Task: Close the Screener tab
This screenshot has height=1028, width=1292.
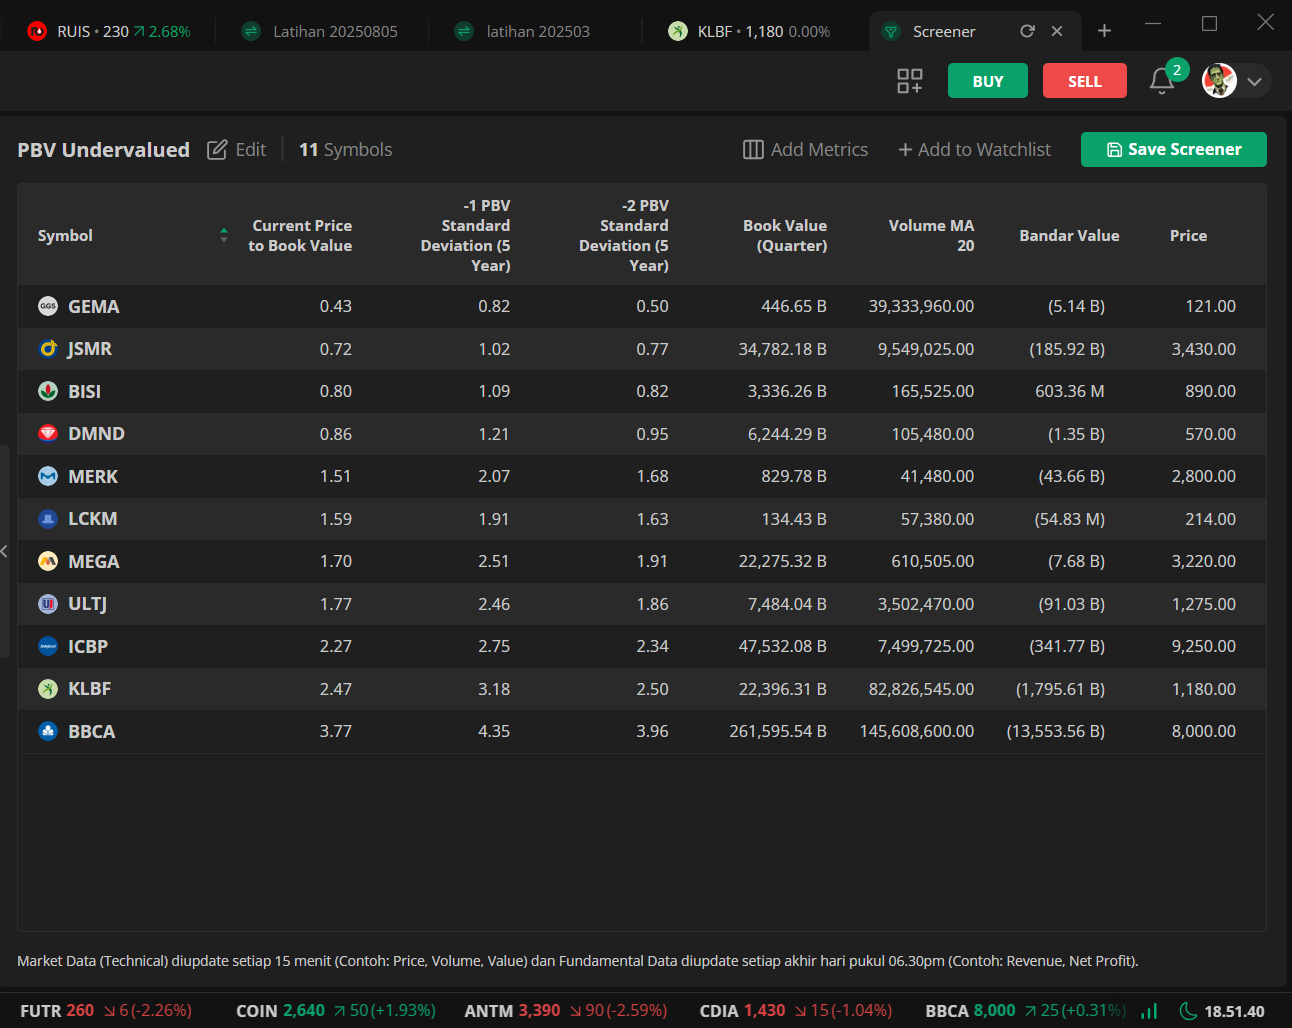Action: (x=1057, y=31)
